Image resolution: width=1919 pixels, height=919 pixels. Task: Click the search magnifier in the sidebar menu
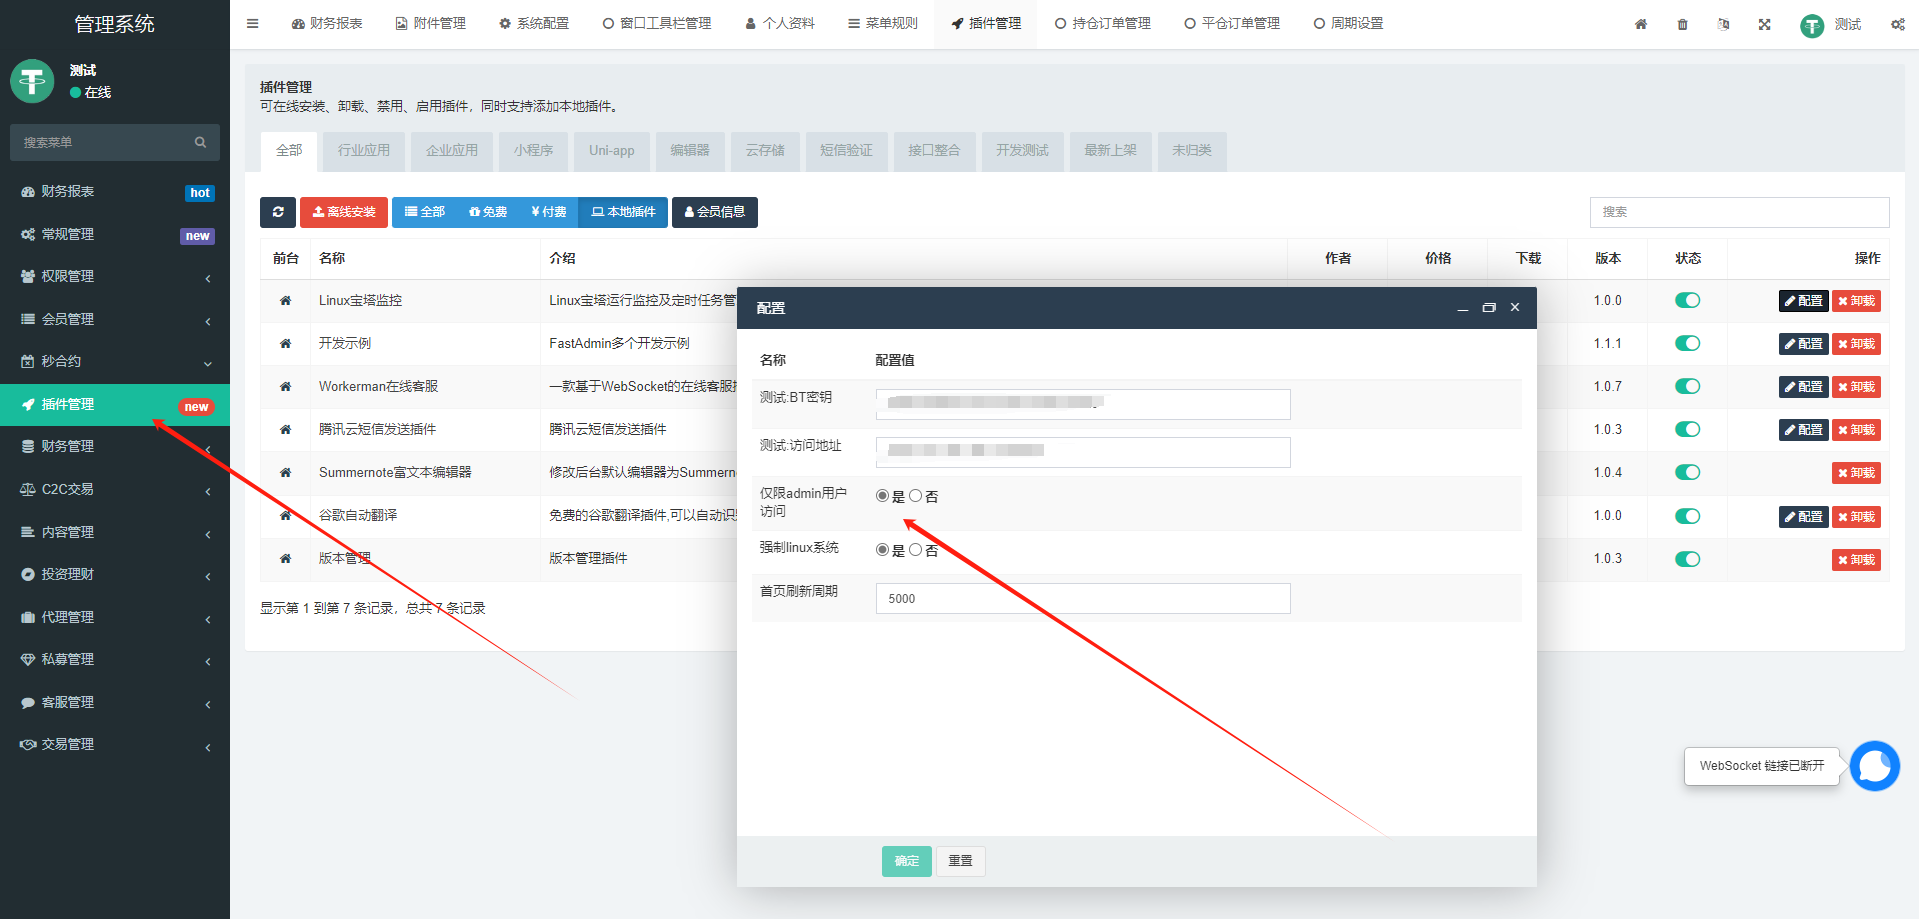pos(201,143)
